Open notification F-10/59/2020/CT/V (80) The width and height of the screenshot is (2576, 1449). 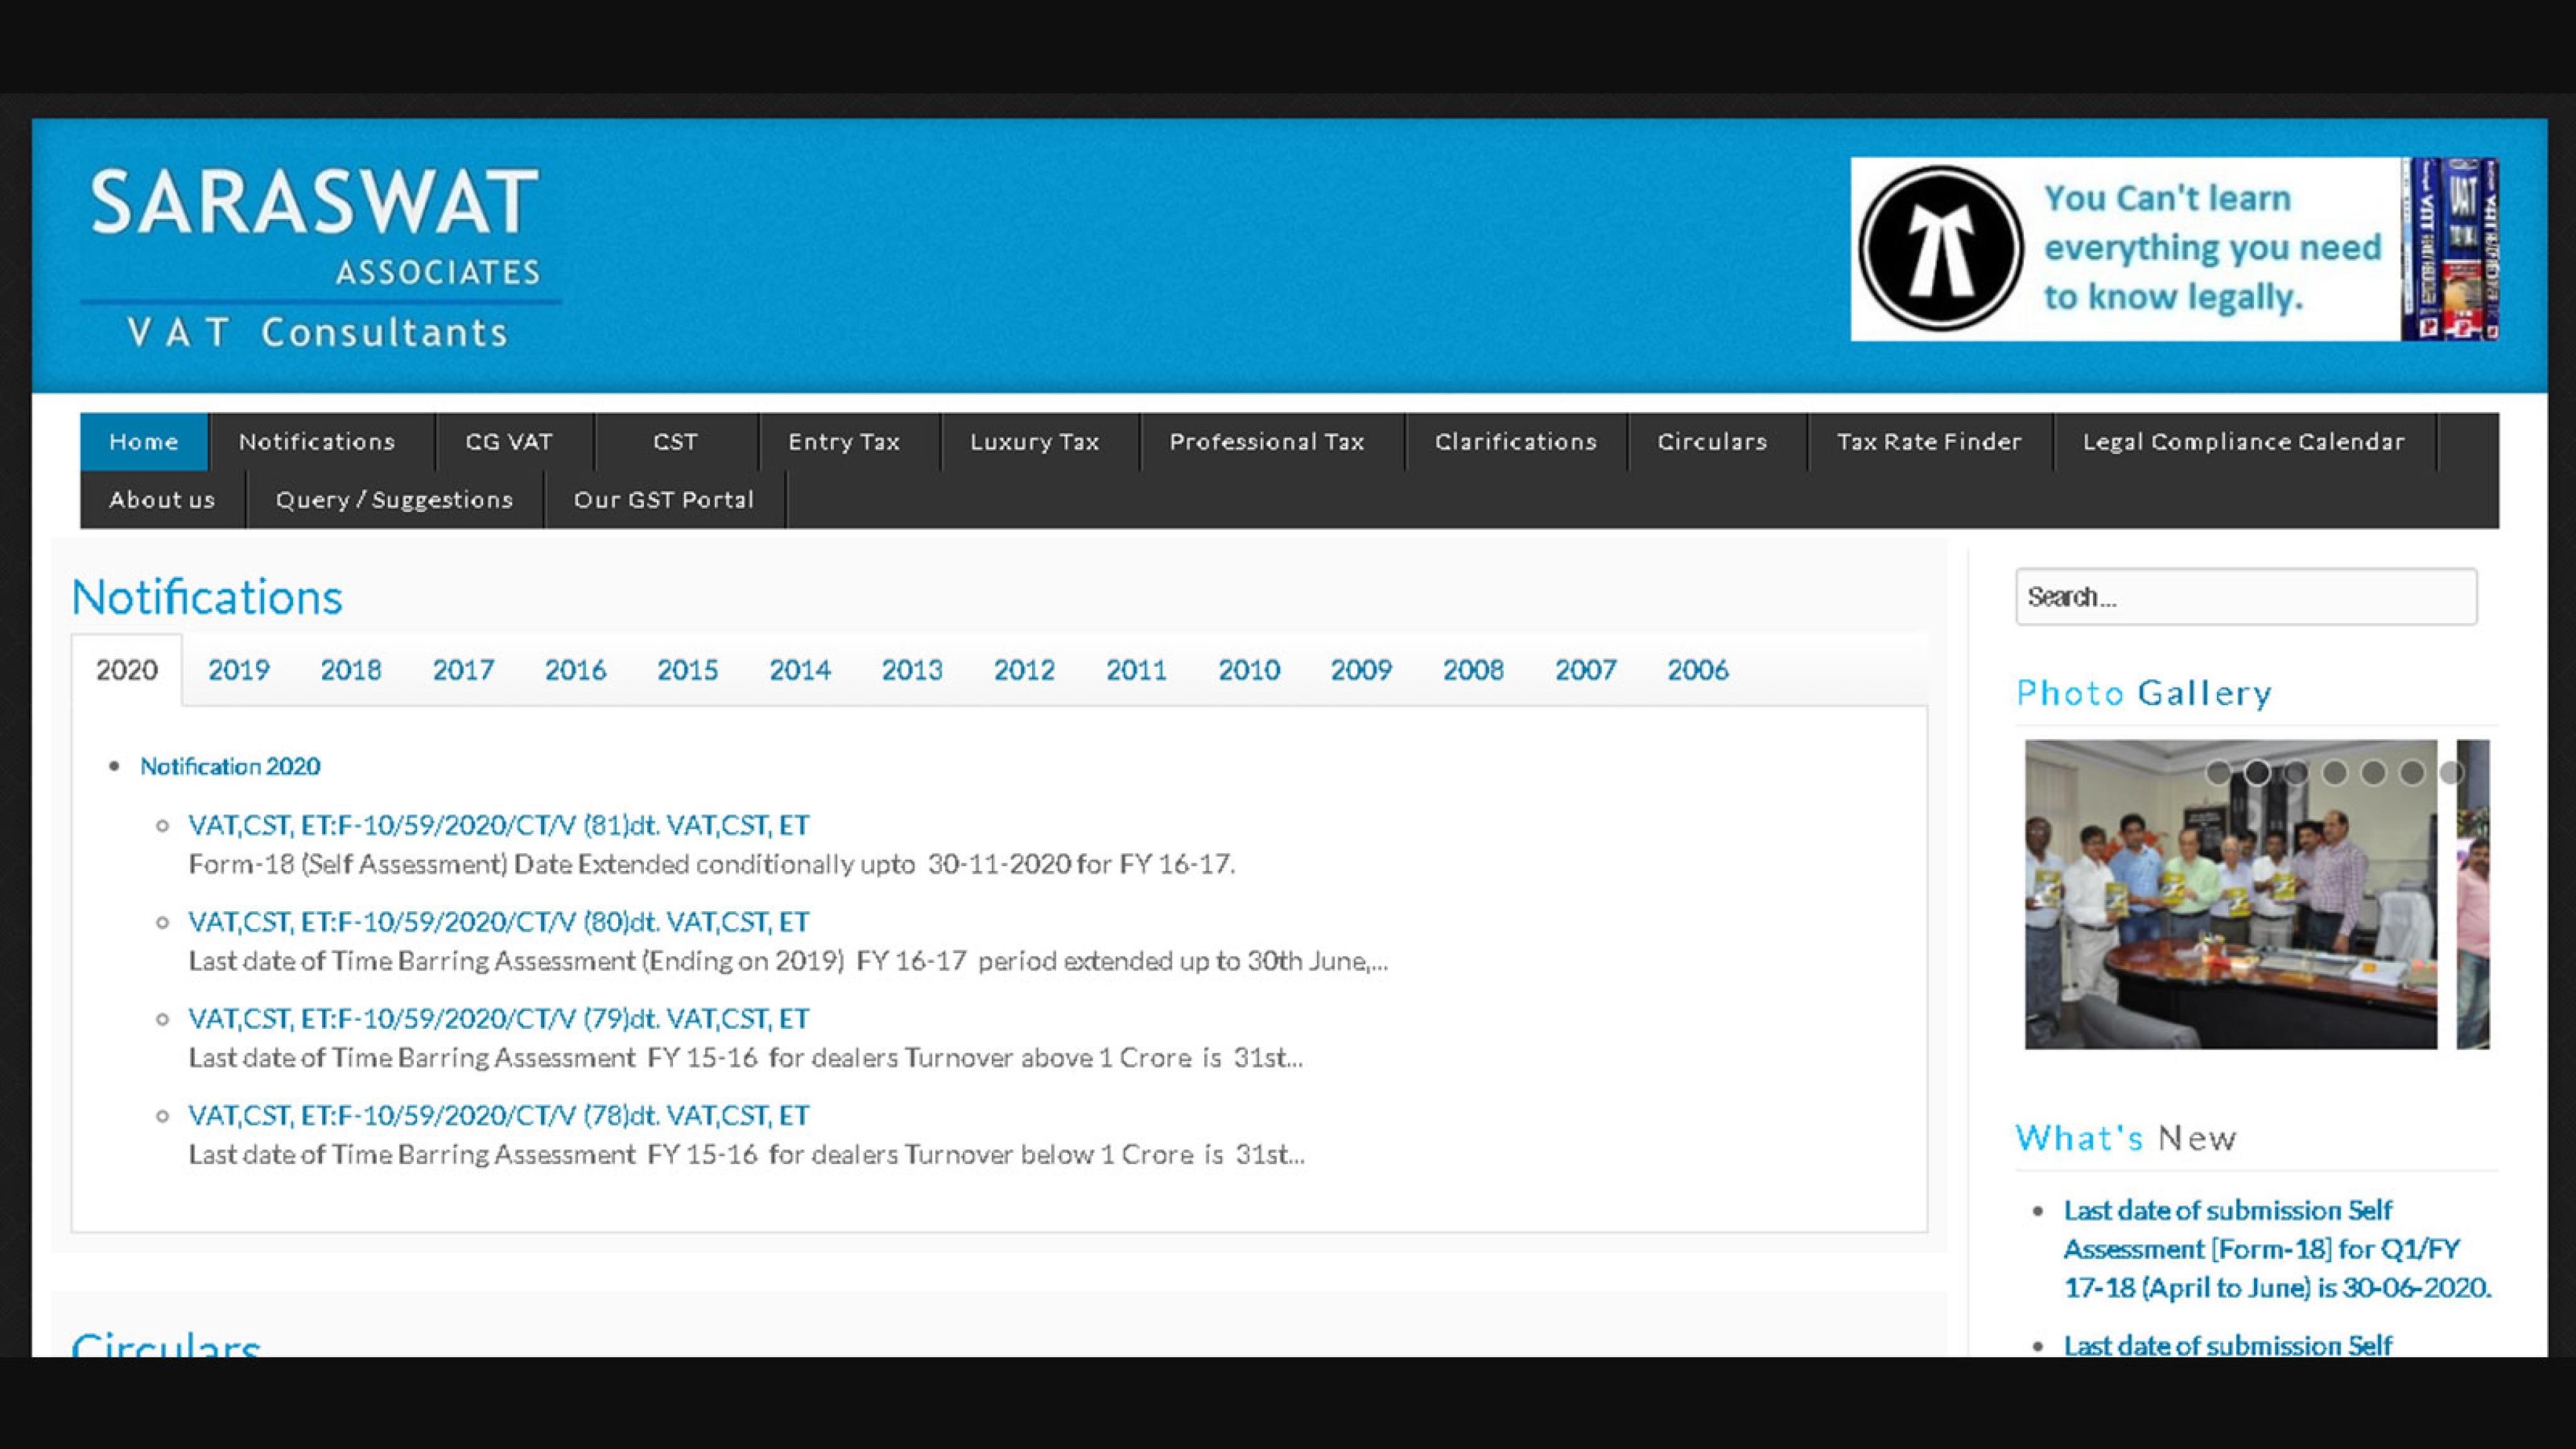[498, 922]
